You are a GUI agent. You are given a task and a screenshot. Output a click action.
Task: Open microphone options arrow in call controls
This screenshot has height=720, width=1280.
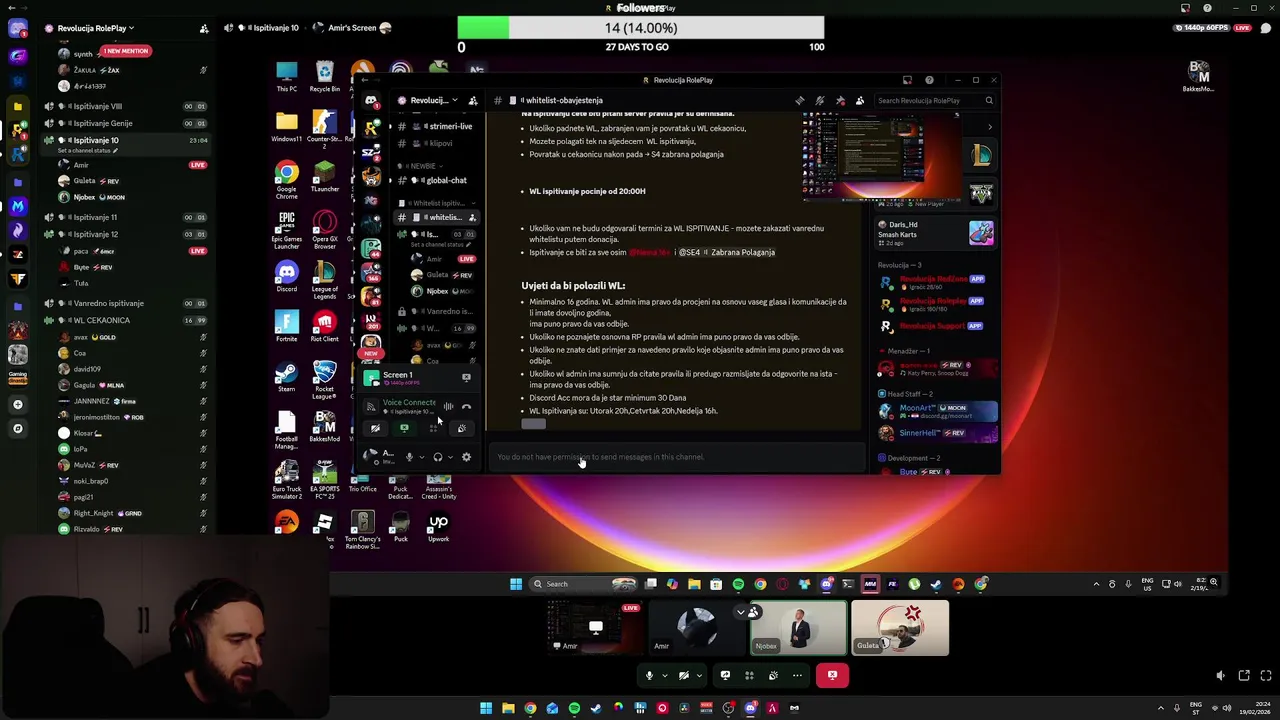(x=664, y=676)
